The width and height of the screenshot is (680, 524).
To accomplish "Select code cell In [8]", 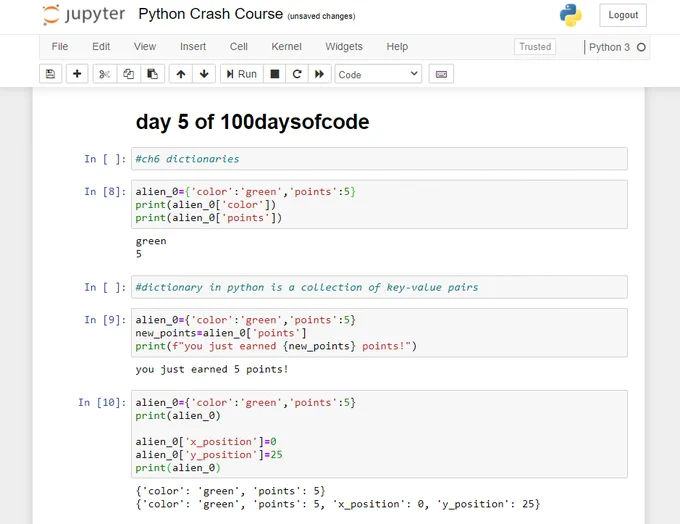I will click(379, 204).
